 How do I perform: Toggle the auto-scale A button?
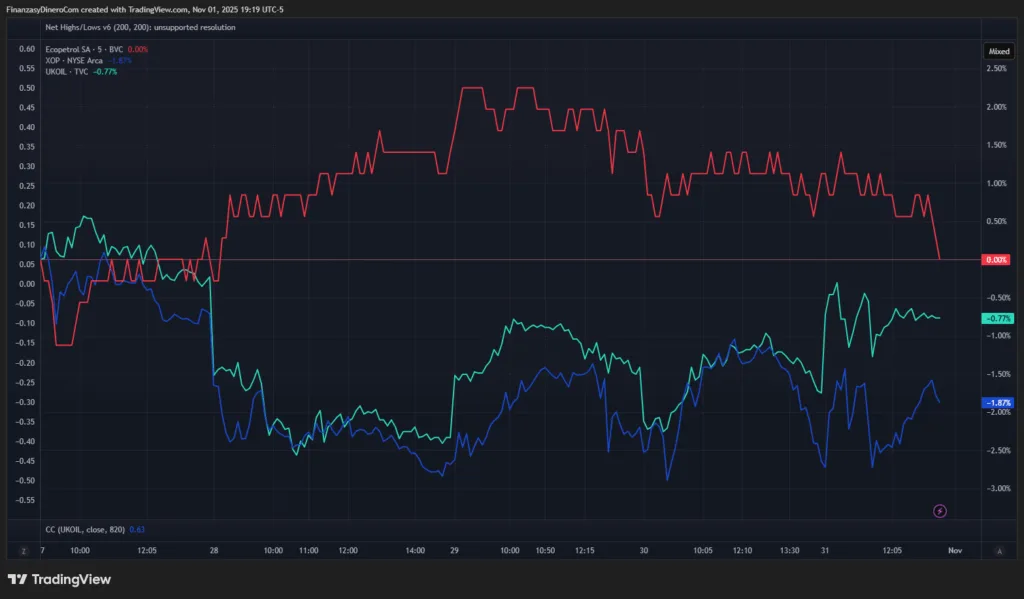998,550
